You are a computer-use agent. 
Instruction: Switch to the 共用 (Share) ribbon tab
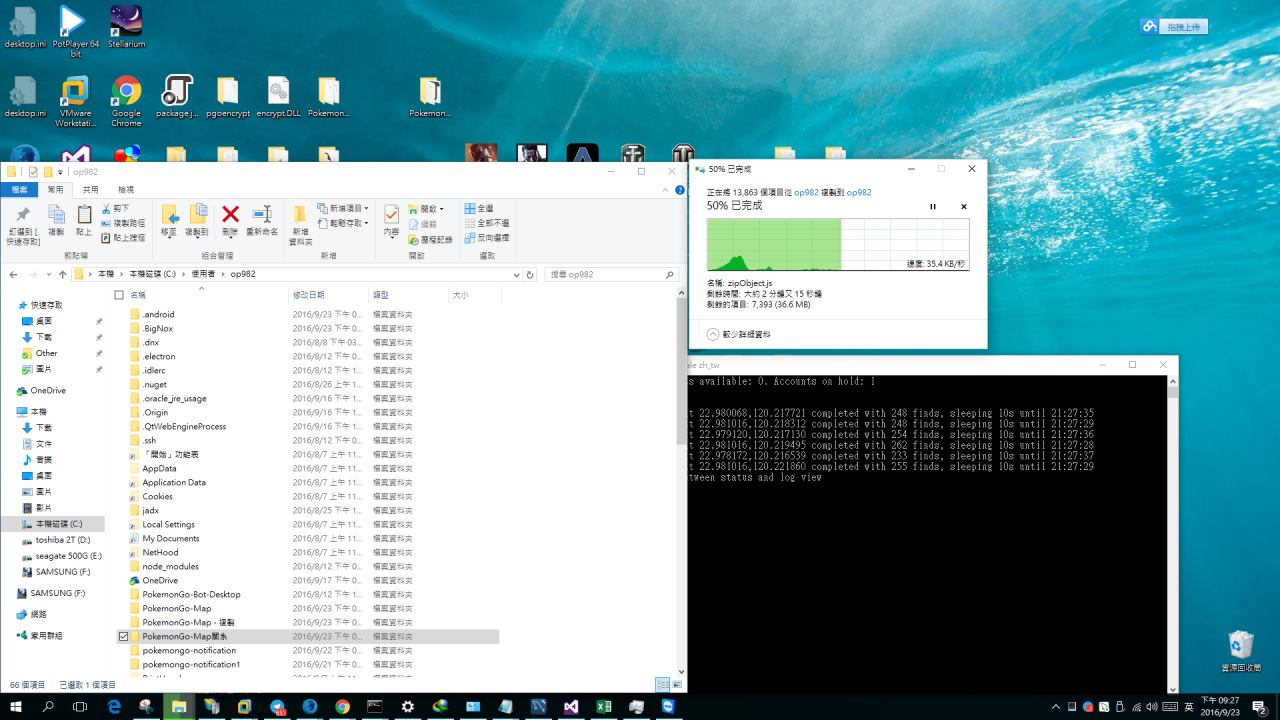click(90, 189)
